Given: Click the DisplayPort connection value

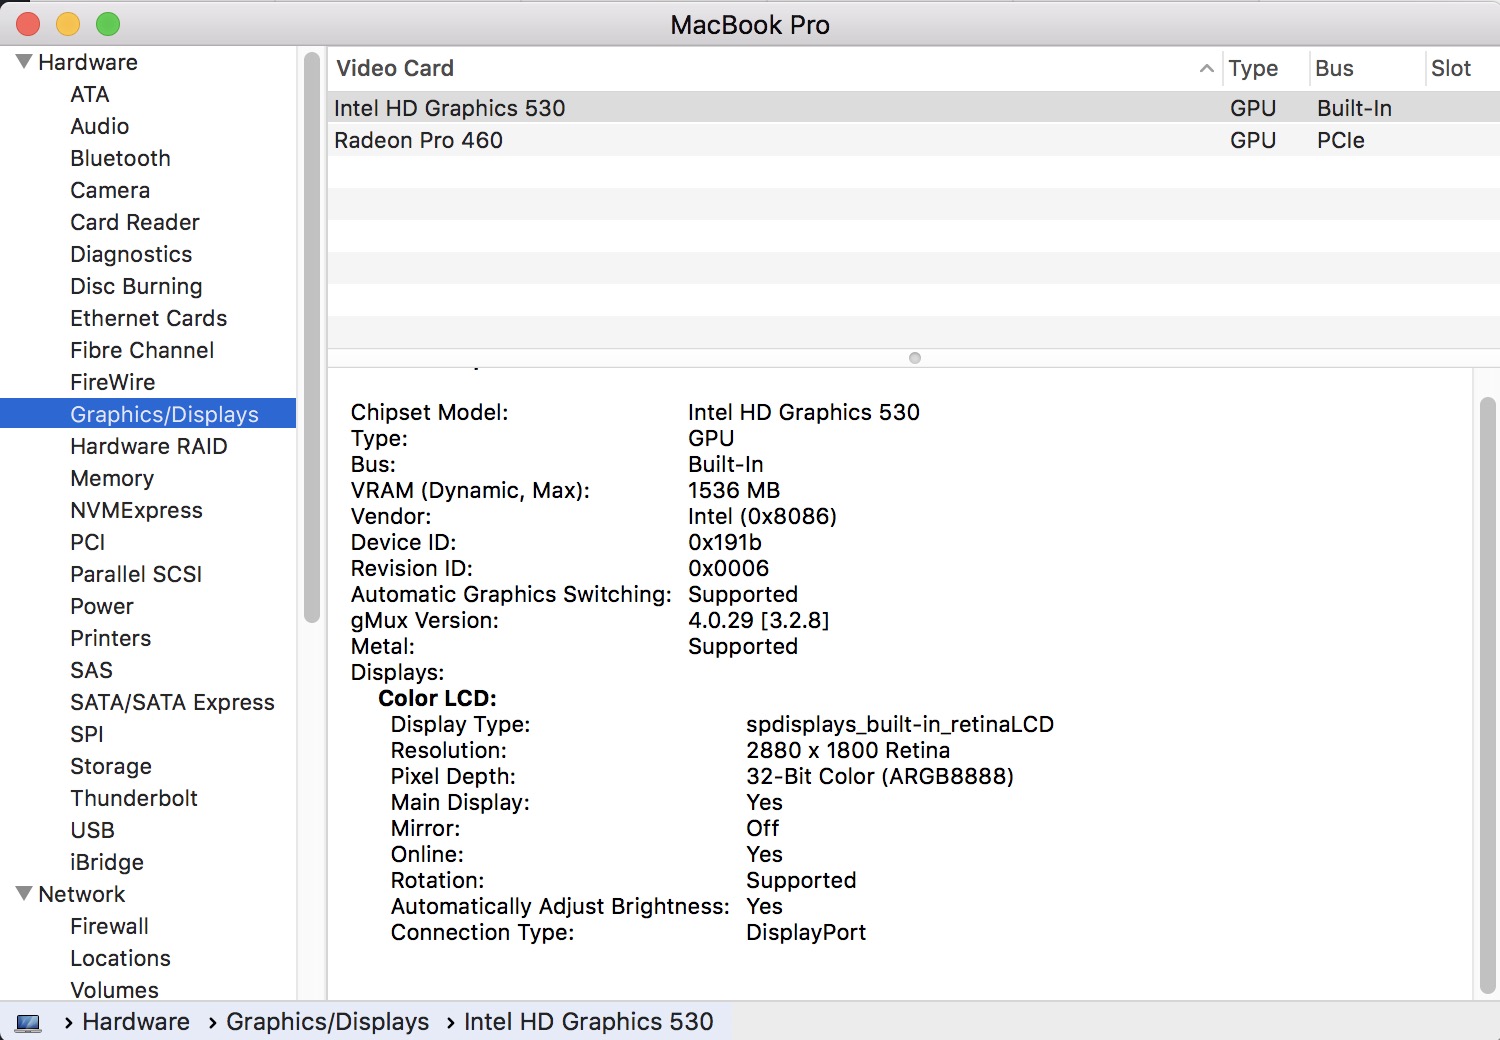Looking at the screenshot, I should (806, 932).
